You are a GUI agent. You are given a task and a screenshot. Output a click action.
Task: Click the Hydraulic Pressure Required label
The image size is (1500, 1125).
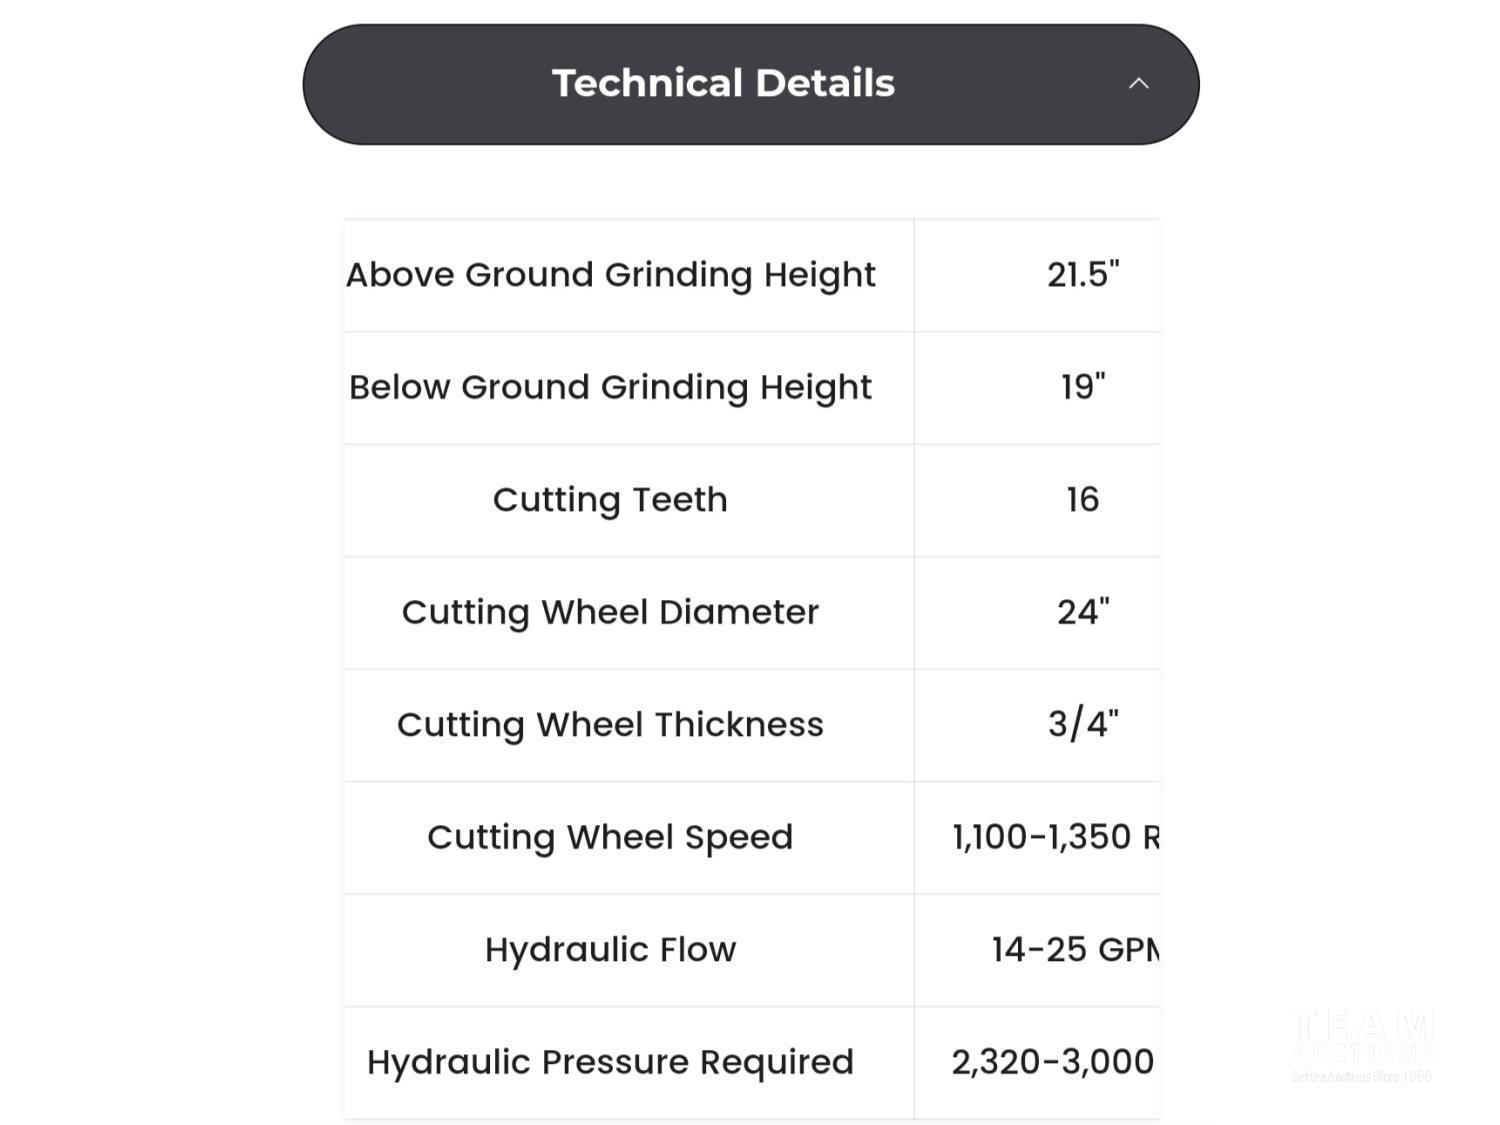click(610, 1062)
